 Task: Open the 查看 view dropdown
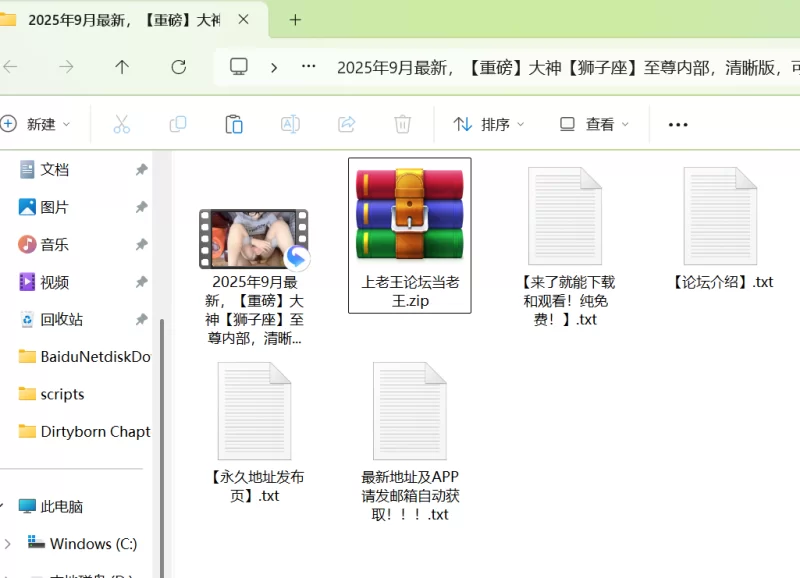coord(594,124)
